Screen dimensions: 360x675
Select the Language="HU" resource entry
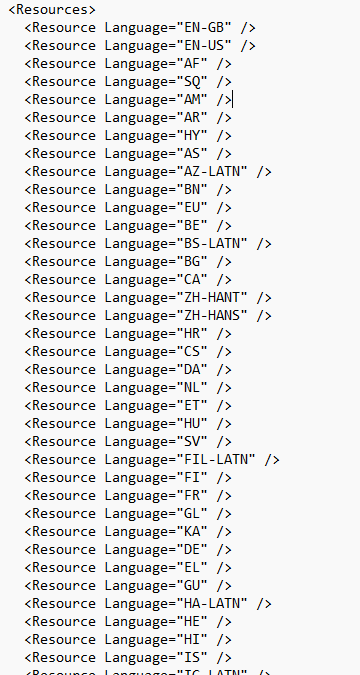[x=128, y=424]
